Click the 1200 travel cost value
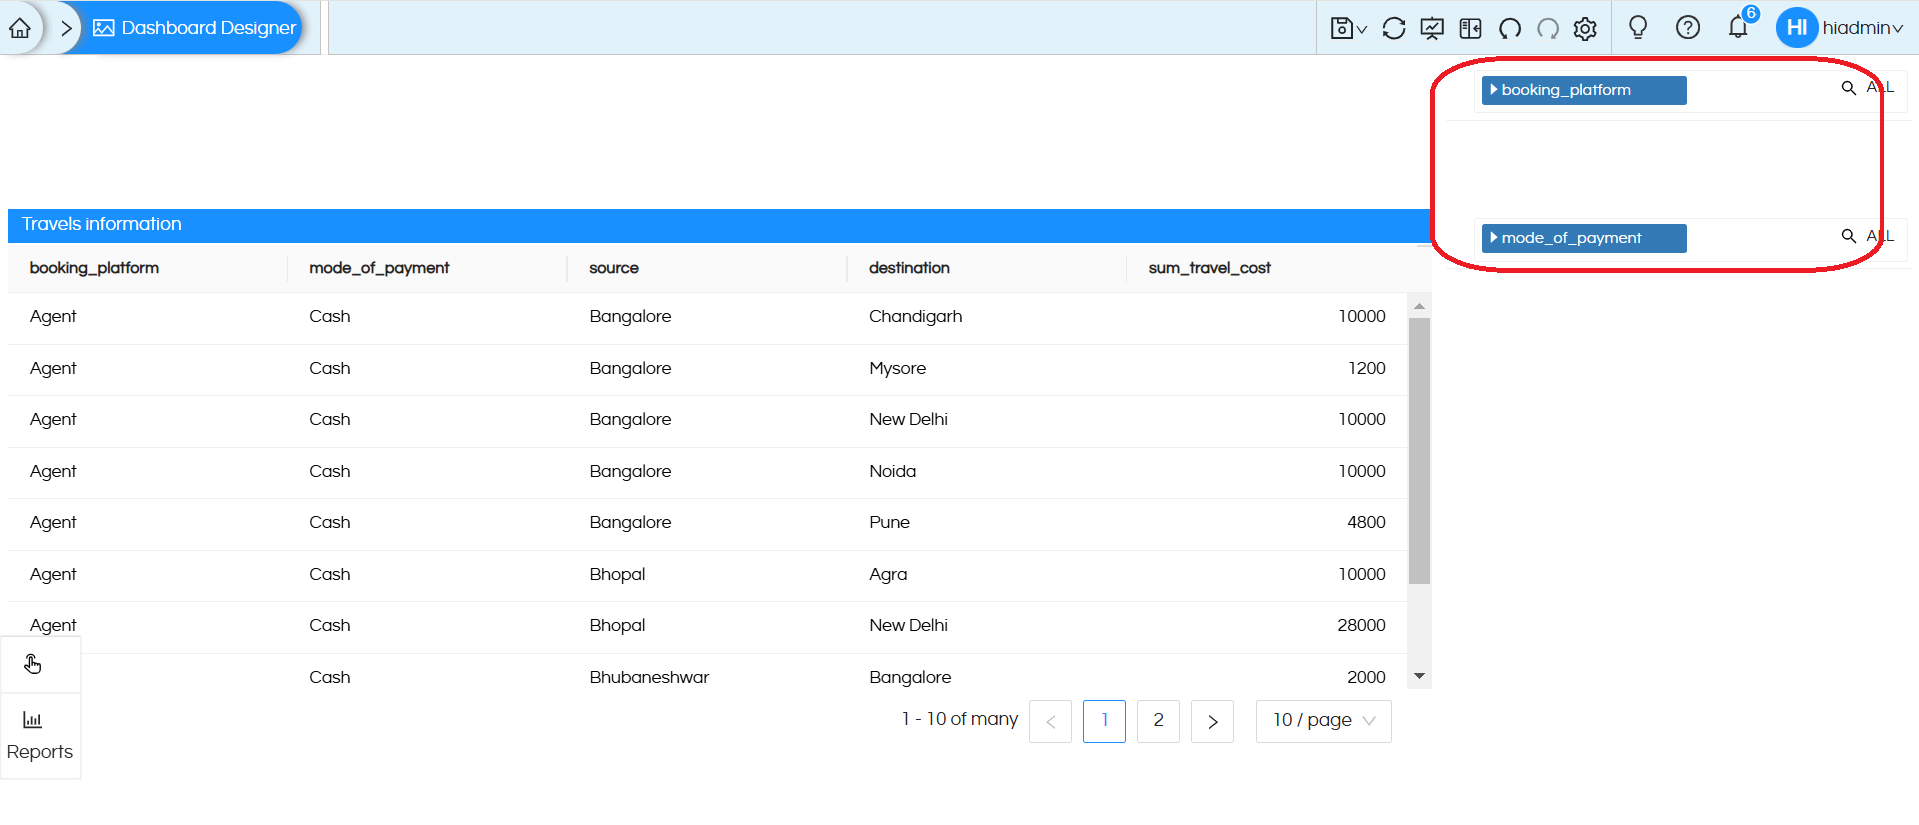Viewport: 1919px width, 825px height. [1366, 369]
